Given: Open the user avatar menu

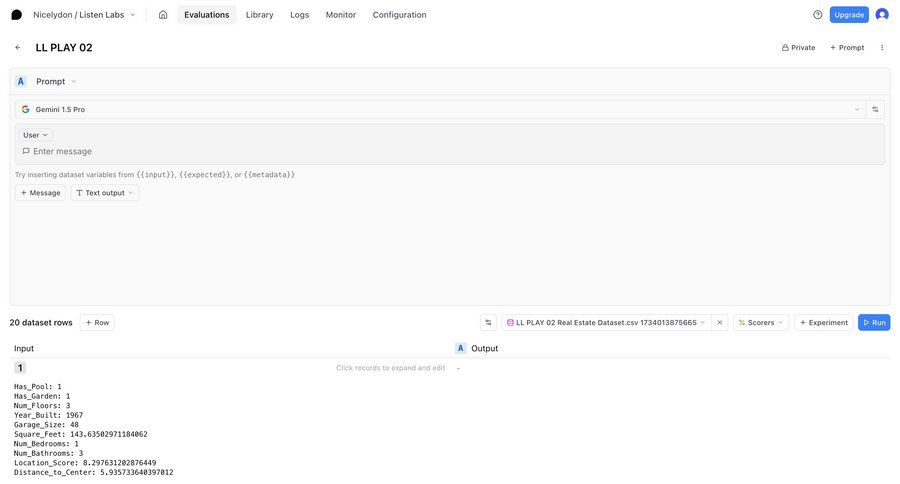Looking at the screenshot, I should pyautogui.click(x=881, y=15).
